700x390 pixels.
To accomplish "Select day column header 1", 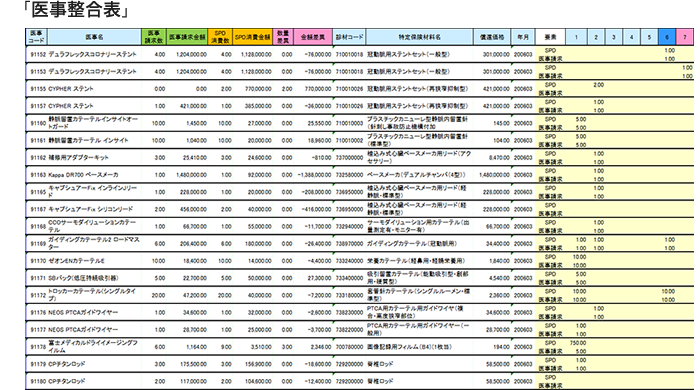I will tap(576, 37).
